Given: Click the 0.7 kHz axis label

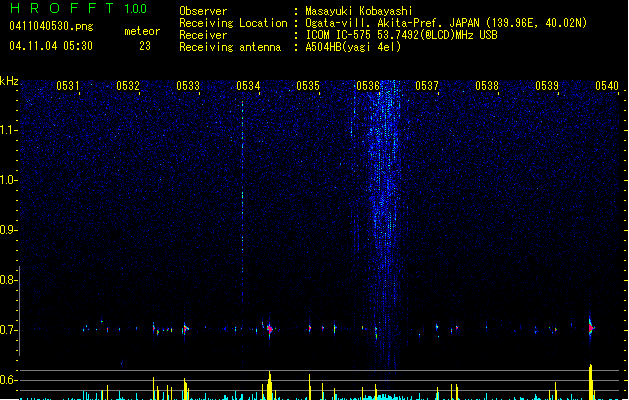Looking at the screenshot, I should coord(8,330).
